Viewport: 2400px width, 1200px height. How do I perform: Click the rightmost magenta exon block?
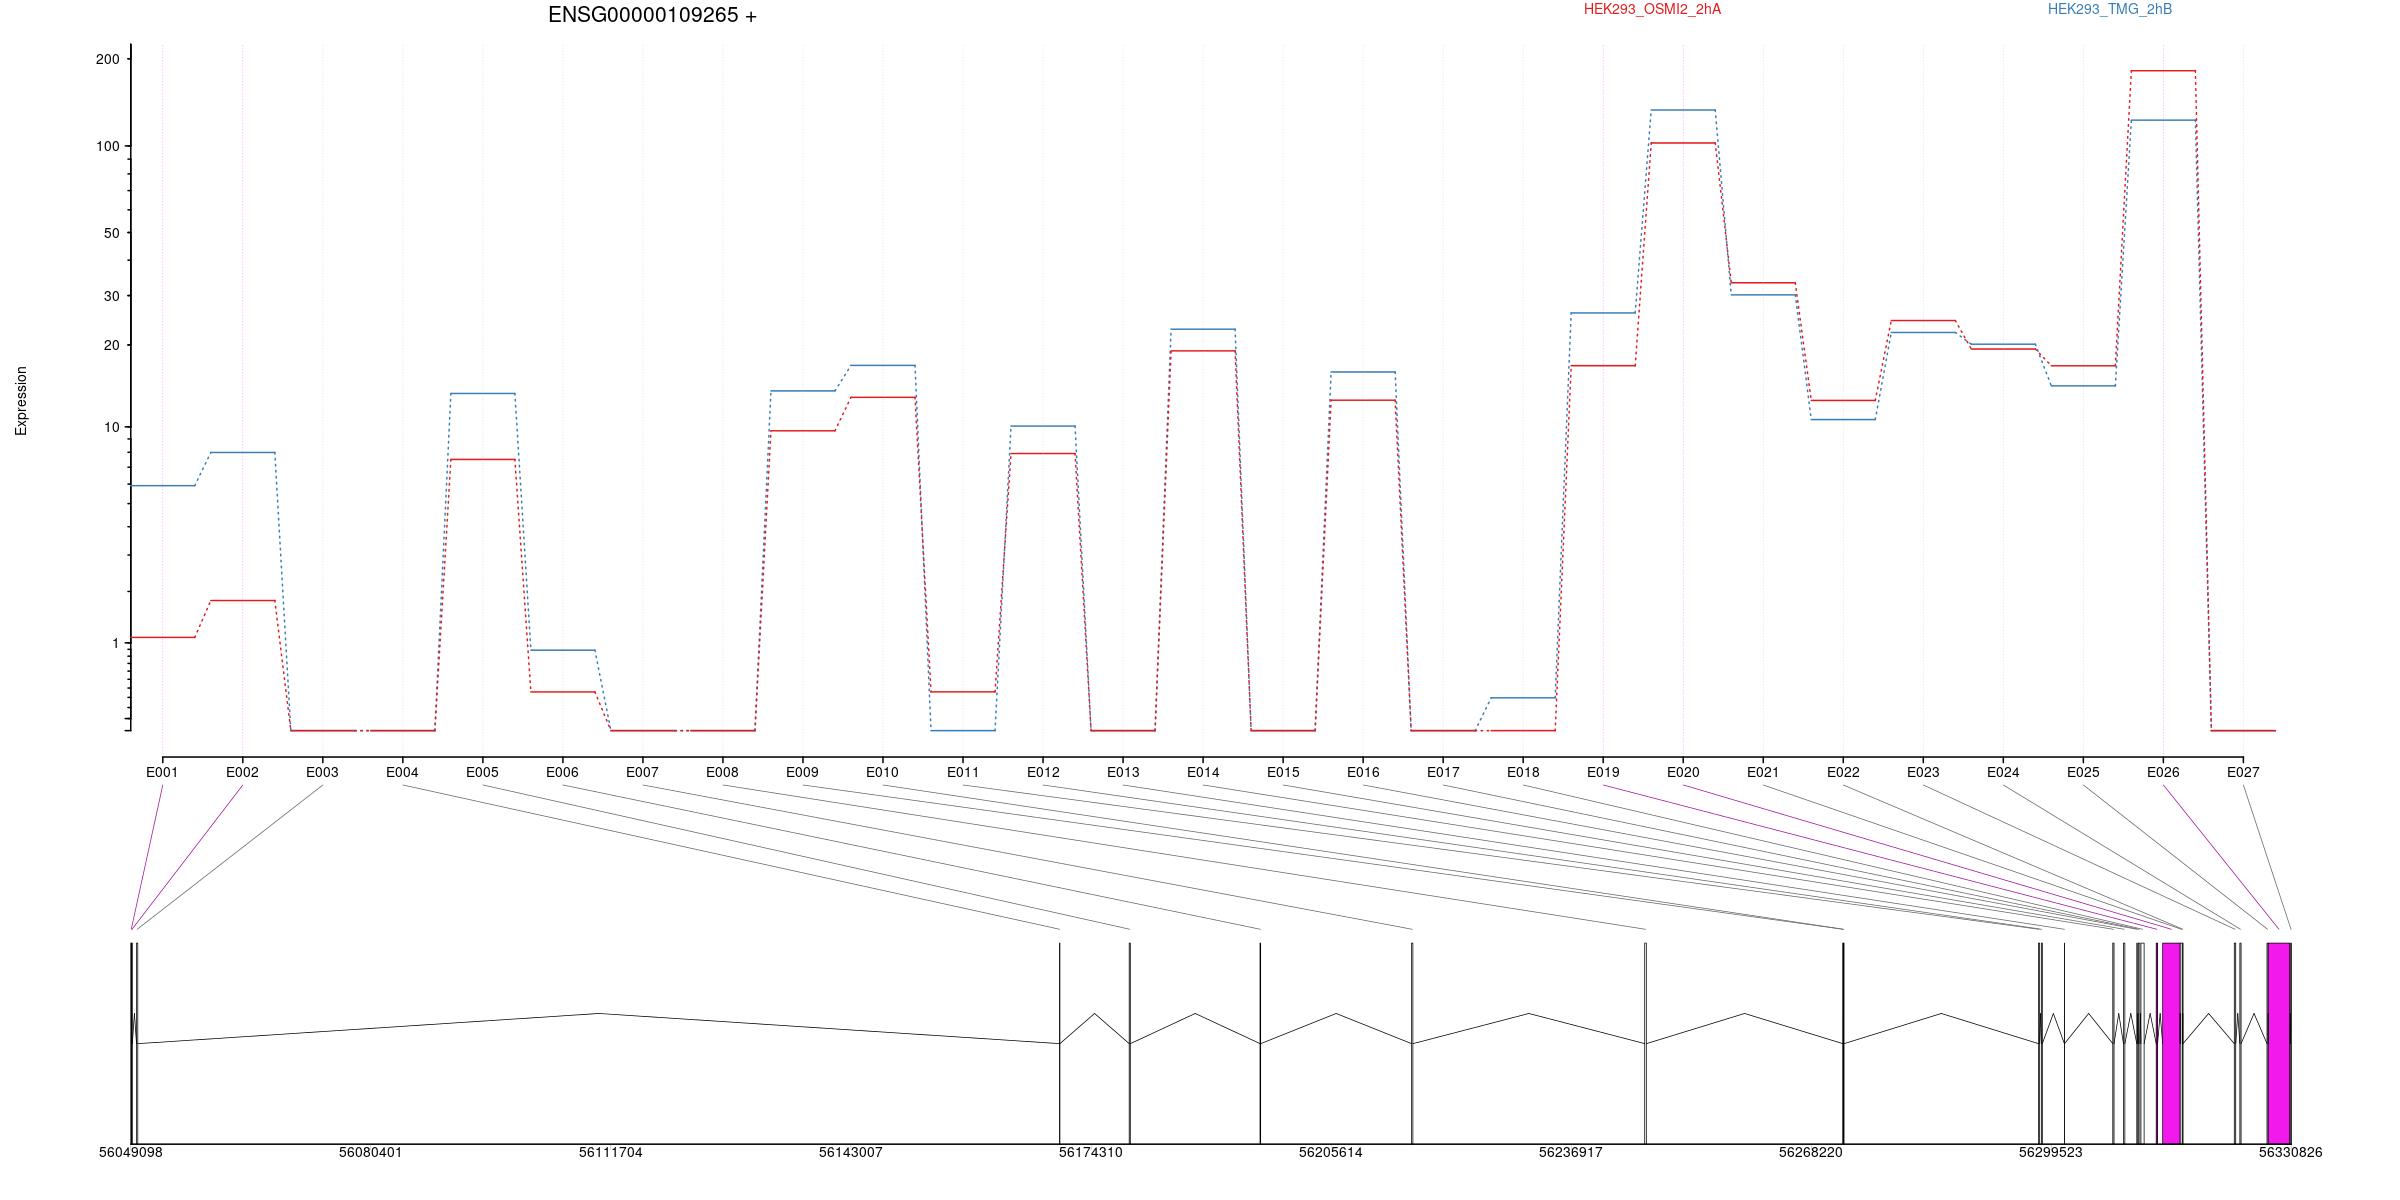click(x=2279, y=1043)
